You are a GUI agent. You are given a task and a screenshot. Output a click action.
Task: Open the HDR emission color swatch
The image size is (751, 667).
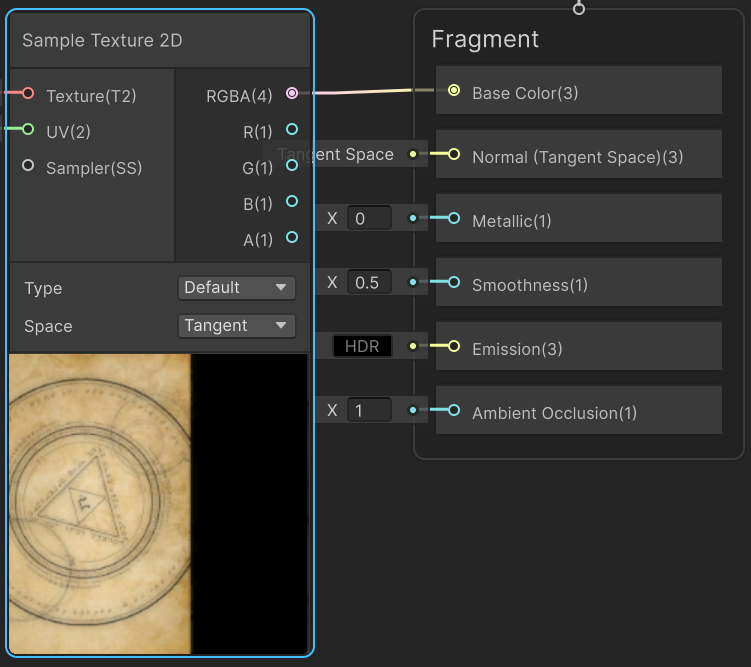[362, 346]
